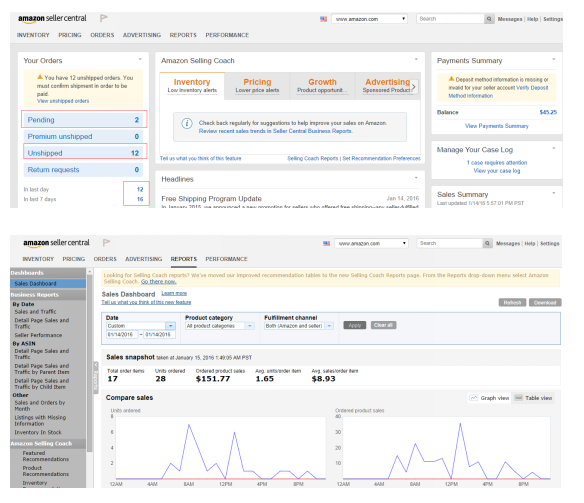Switch to Table view in Compare sales
Screen dimensions: 584x503
pos(533,398)
